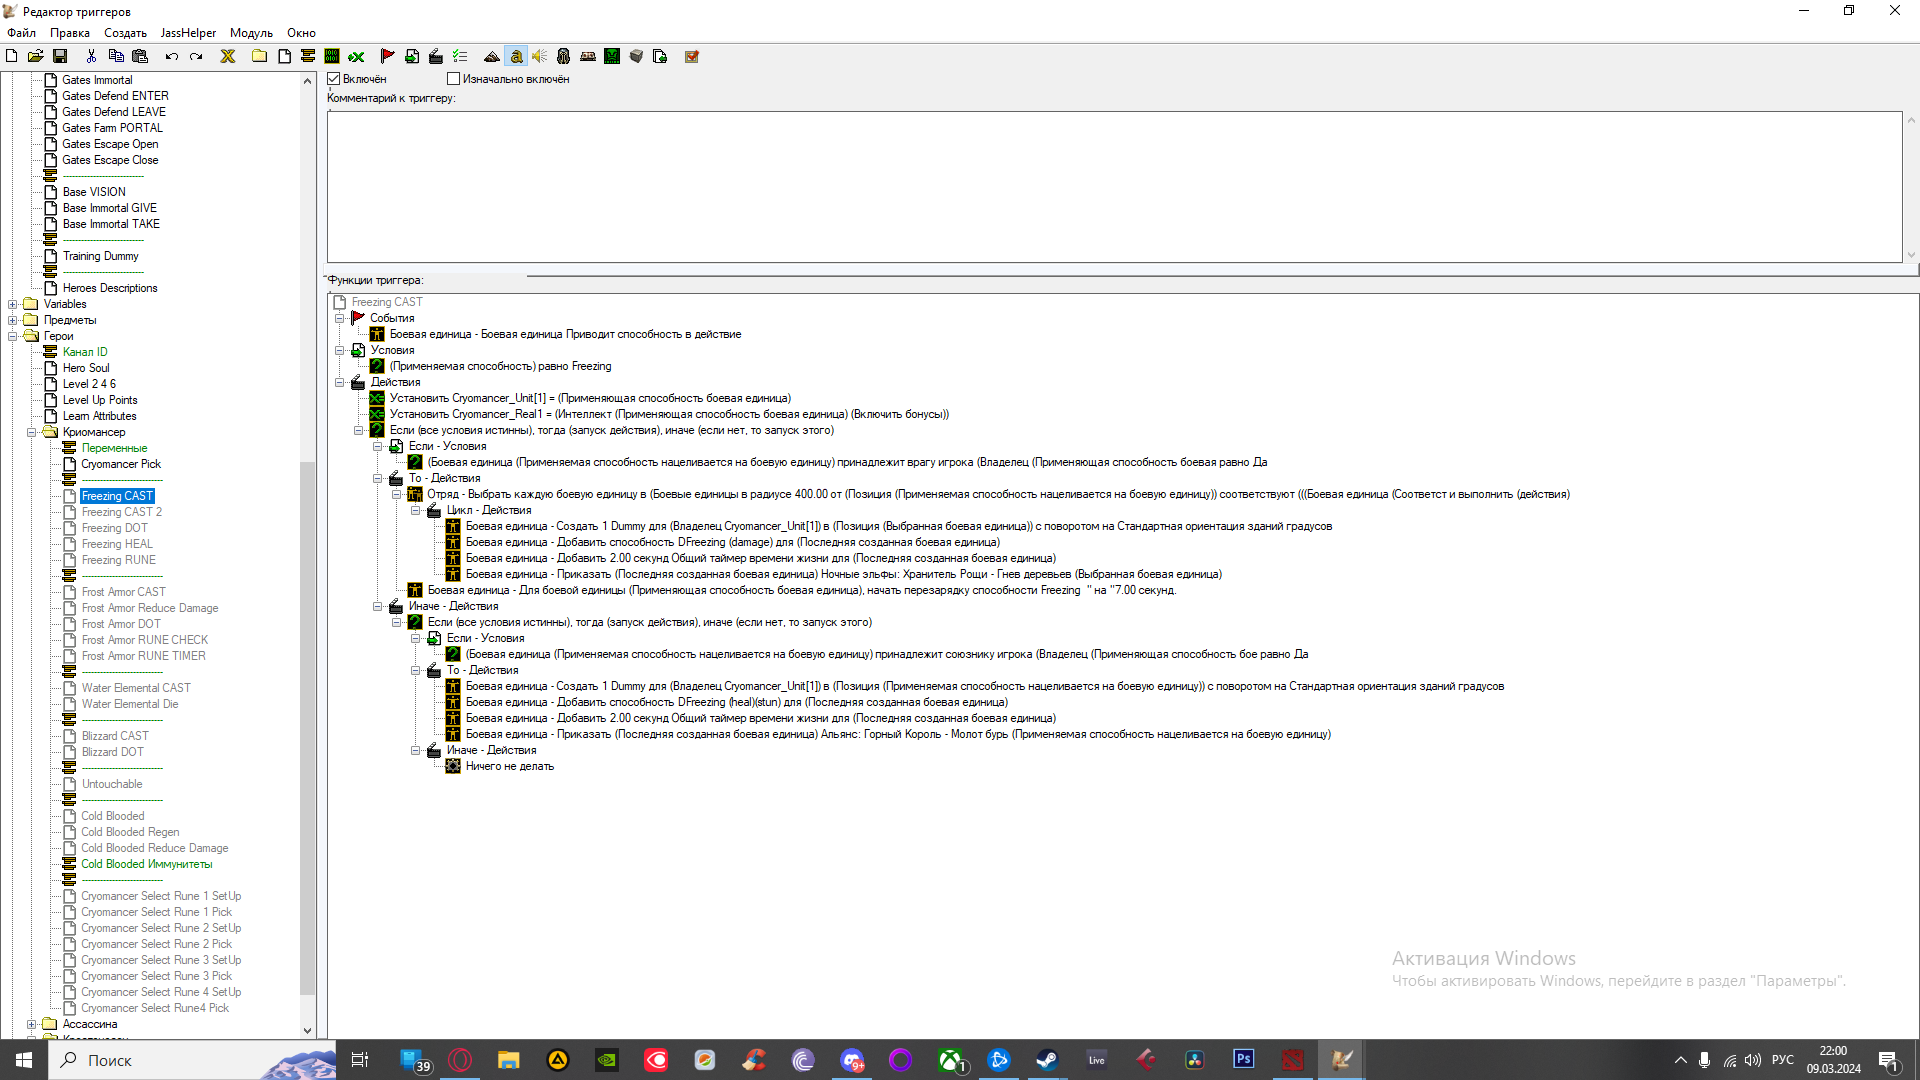Expand the Ассассина folder

pyautogui.click(x=32, y=1024)
